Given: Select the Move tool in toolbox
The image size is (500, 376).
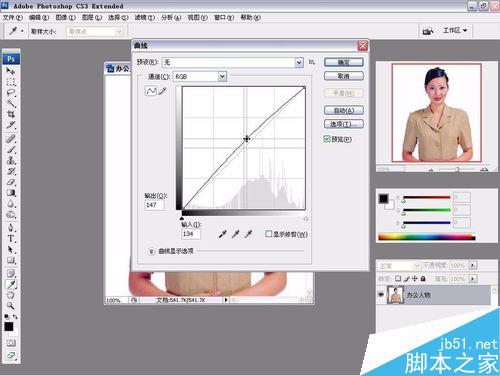Looking at the screenshot, I should tap(11, 71).
